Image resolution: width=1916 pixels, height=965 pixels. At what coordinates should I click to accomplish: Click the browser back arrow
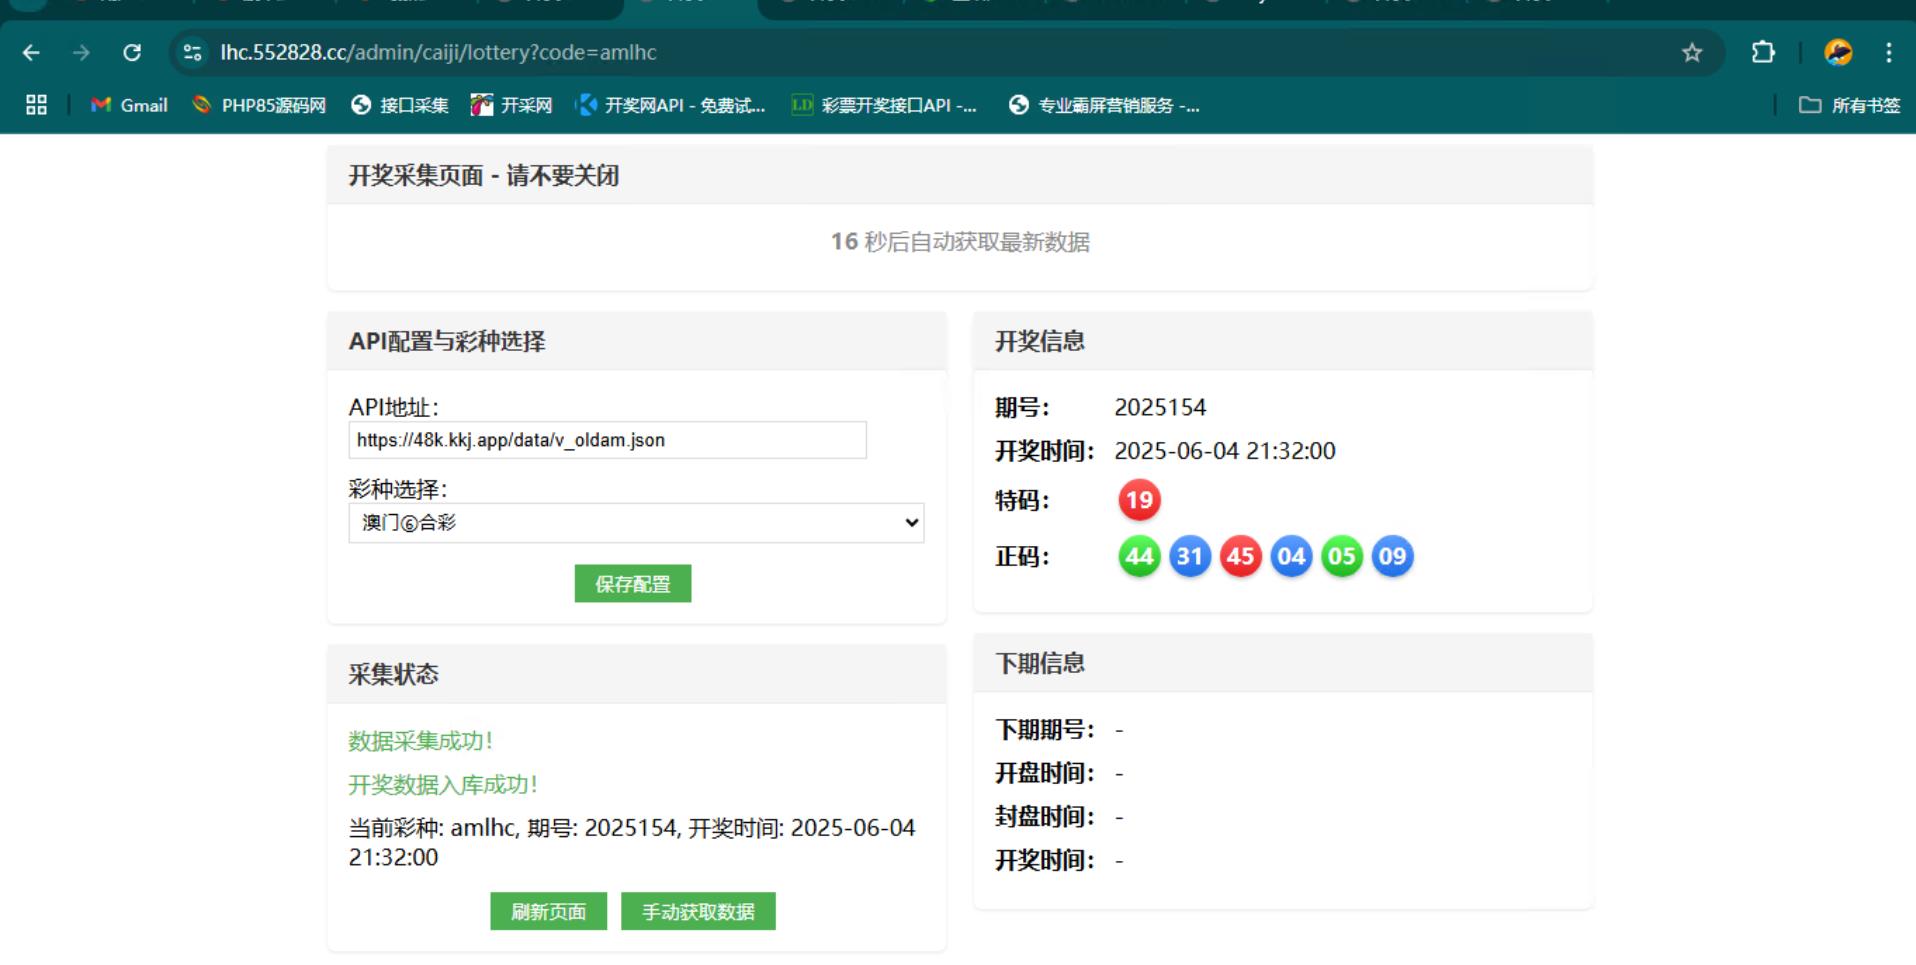tap(31, 53)
